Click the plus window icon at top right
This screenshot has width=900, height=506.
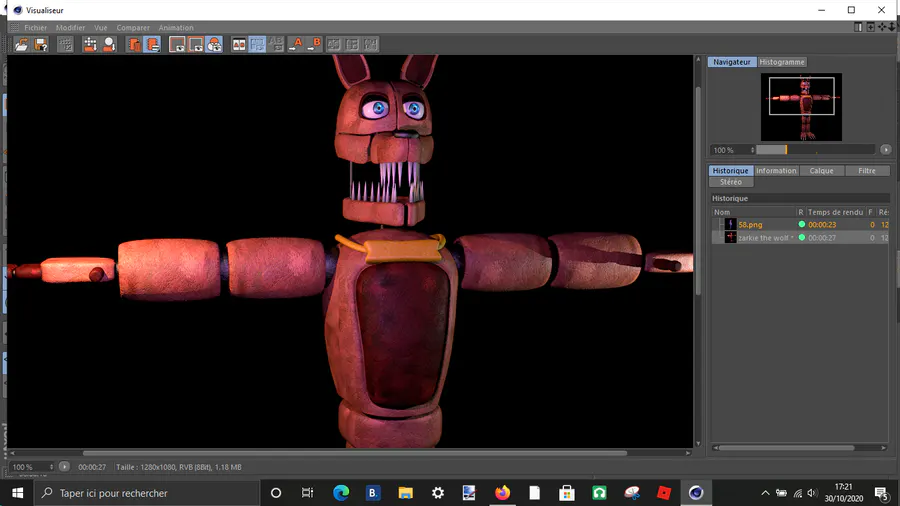point(871,27)
